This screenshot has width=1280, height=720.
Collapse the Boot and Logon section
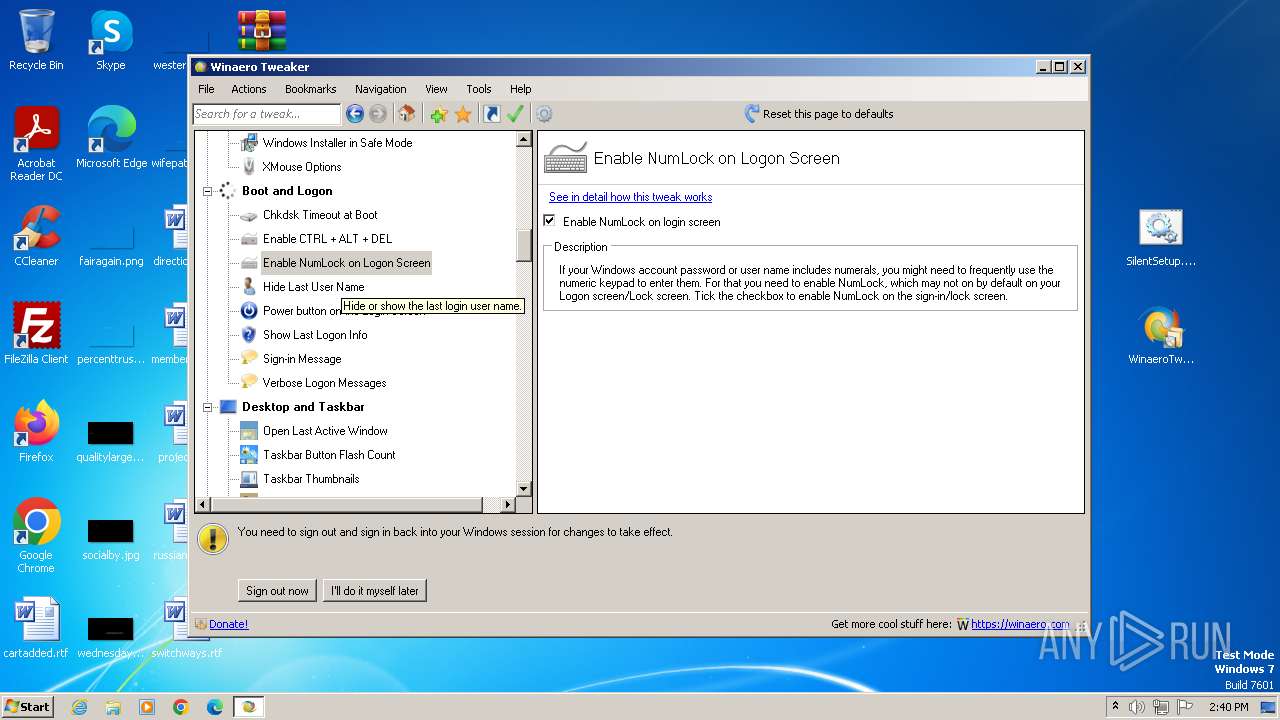pos(208,191)
